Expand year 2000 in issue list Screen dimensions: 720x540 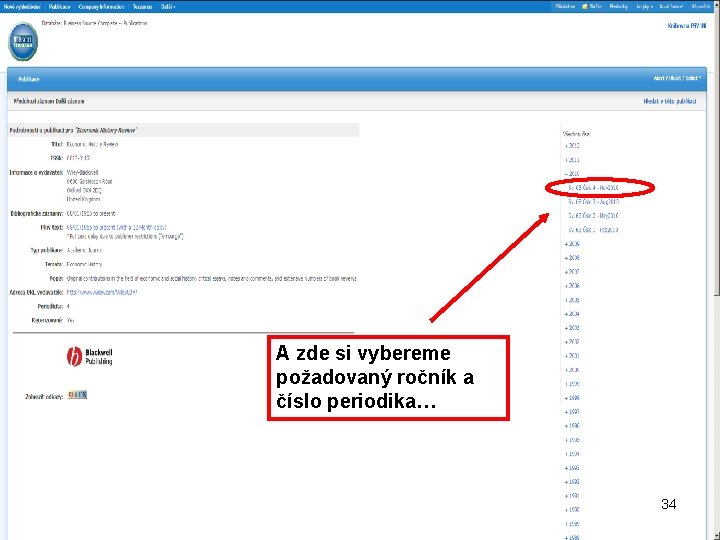click(x=572, y=370)
